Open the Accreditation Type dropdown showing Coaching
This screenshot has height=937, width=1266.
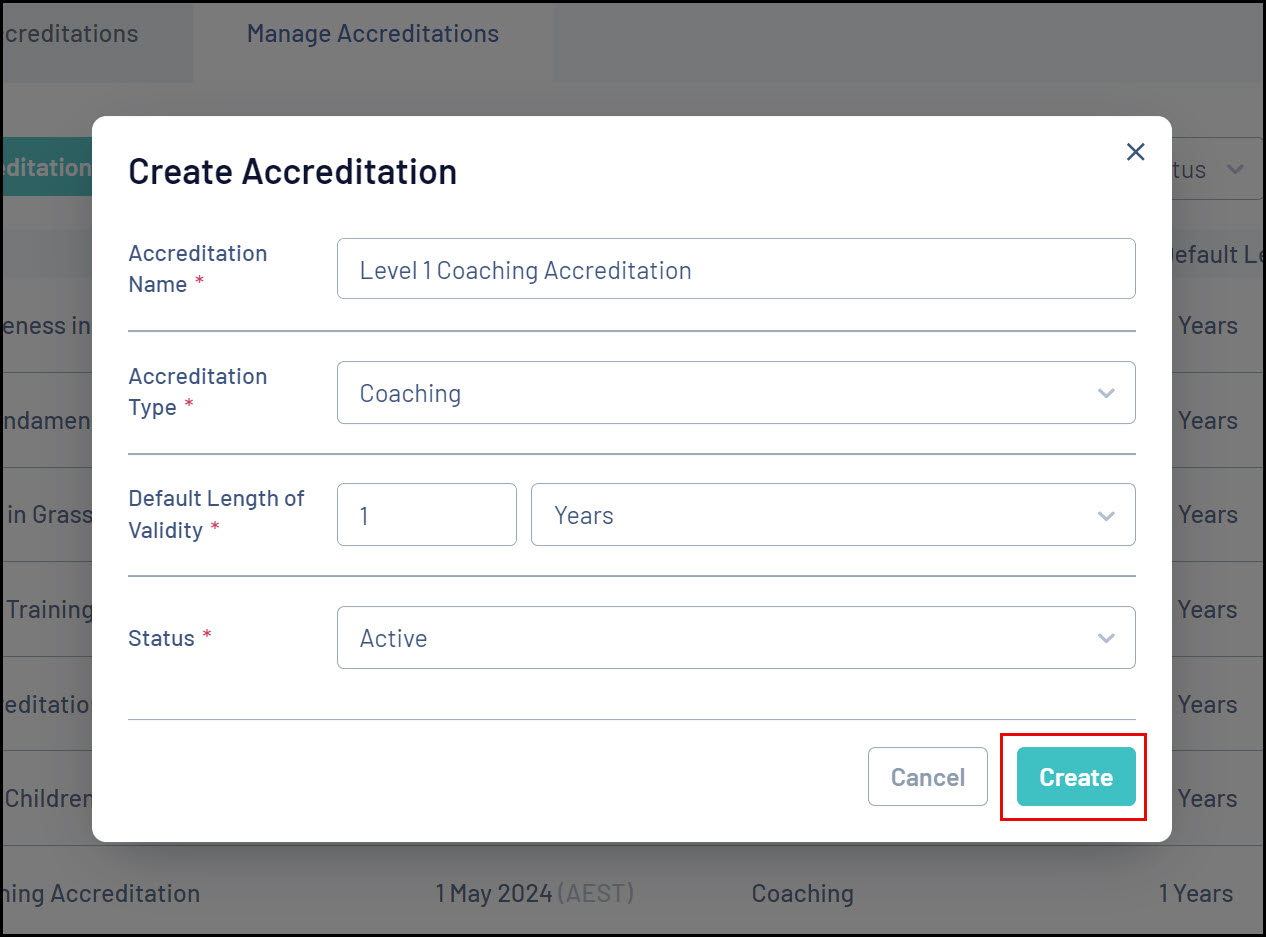coord(735,393)
